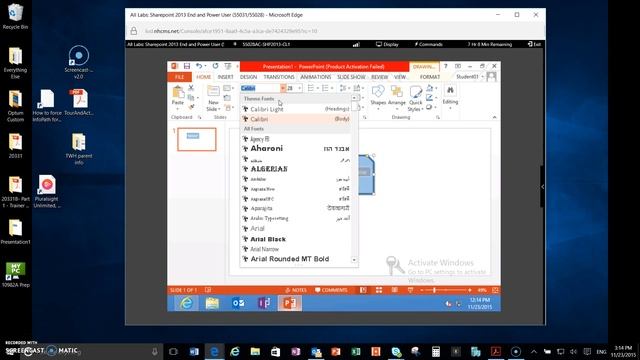Switch to the INSERT tab

point(225,77)
